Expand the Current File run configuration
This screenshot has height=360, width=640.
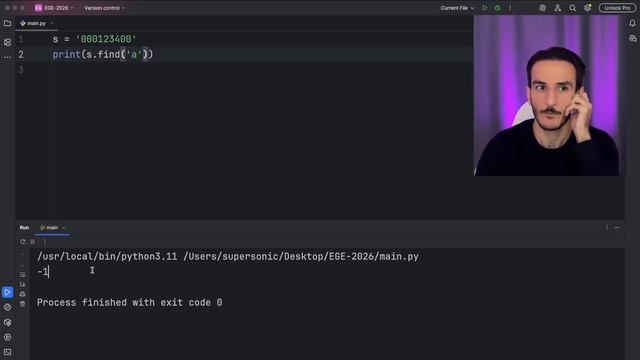457,8
